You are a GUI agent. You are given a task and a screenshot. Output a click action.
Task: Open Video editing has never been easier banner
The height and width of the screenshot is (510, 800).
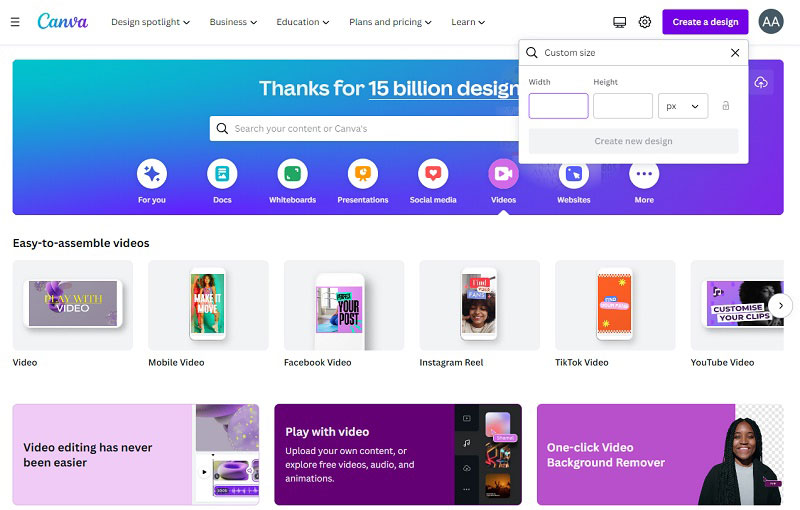pos(136,454)
